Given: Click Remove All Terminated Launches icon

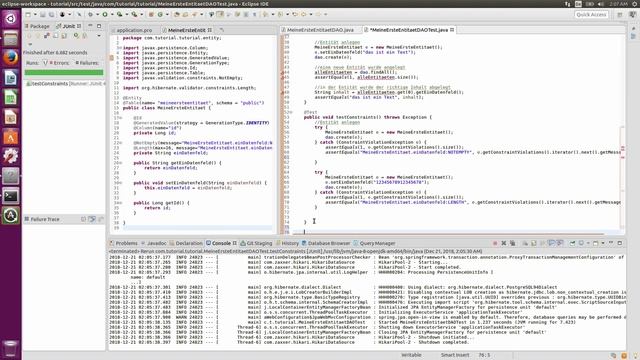Looking at the screenshot, I should pyautogui.click(x=512, y=243).
